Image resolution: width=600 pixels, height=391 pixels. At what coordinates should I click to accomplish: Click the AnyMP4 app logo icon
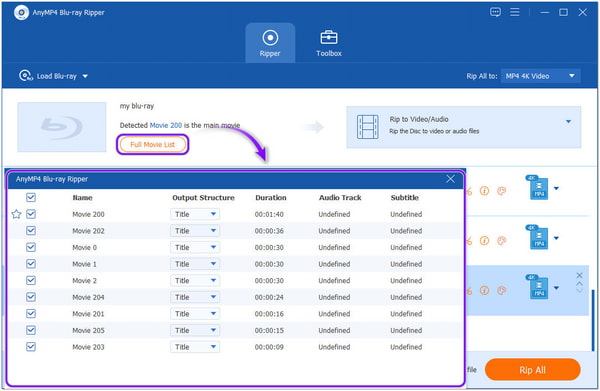point(21,13)
